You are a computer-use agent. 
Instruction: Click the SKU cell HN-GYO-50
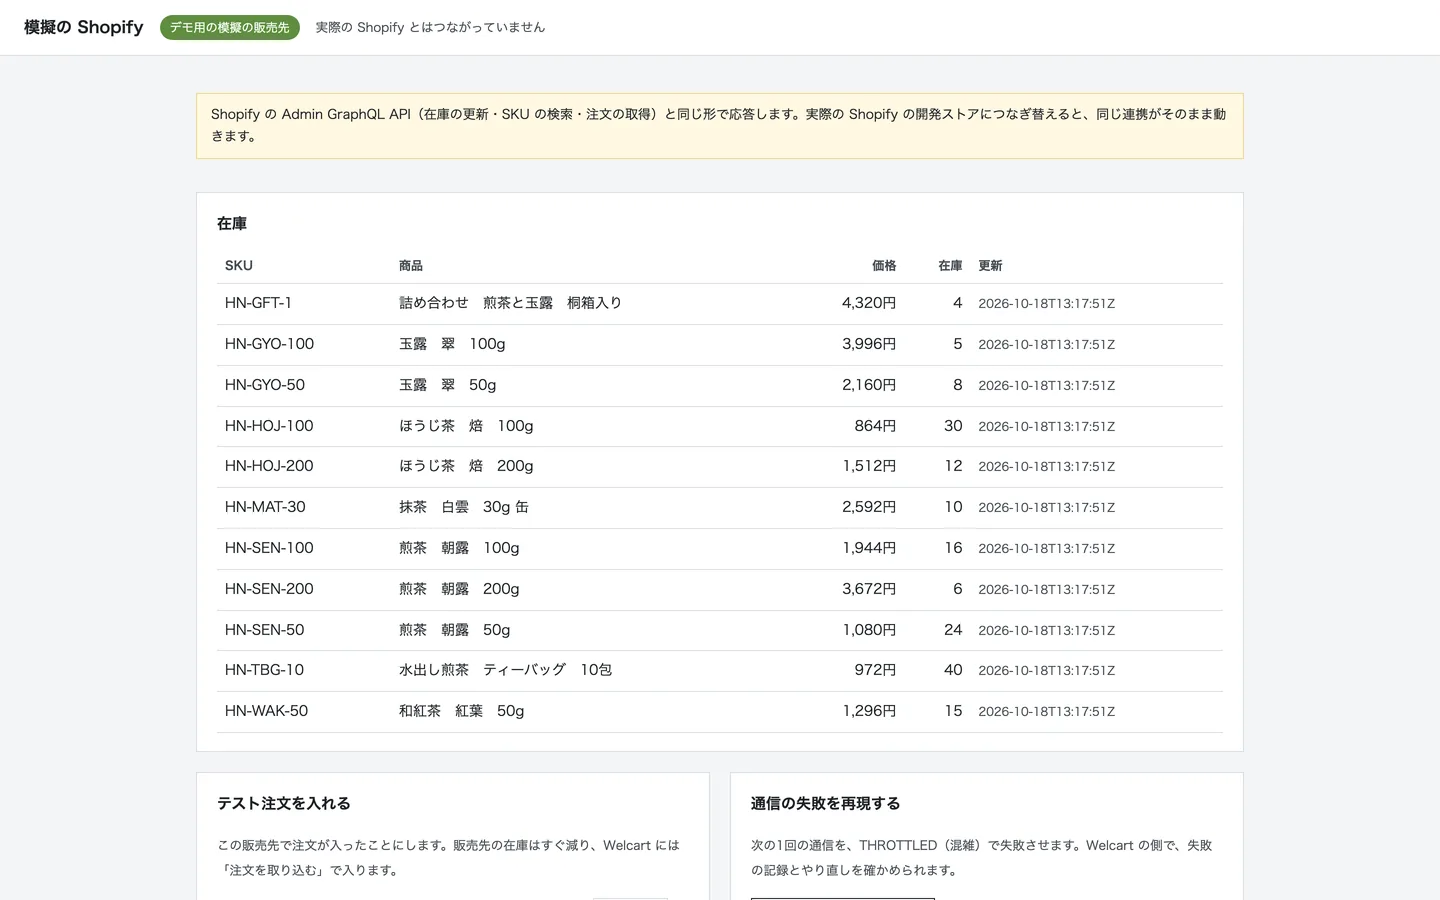(265, 385)
